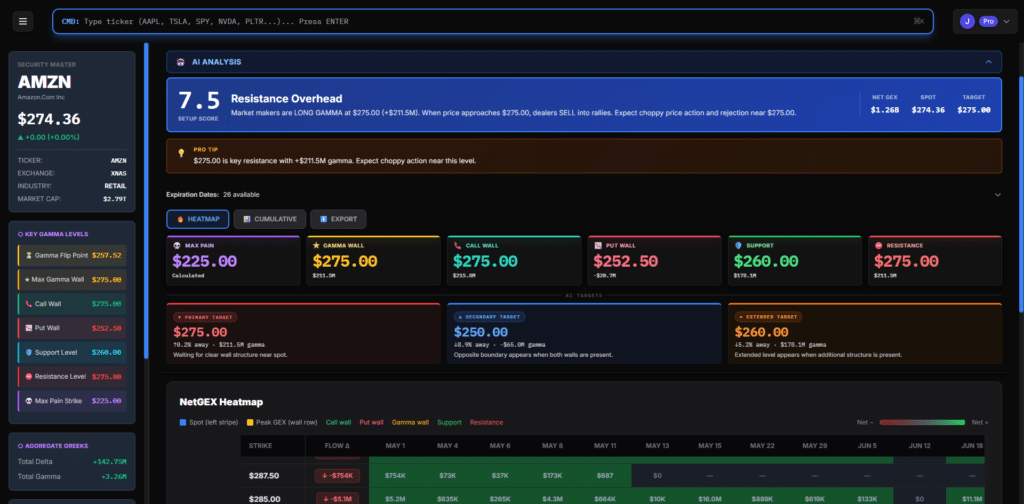
Task: Click the Put wall legend label
Action: 372,422
